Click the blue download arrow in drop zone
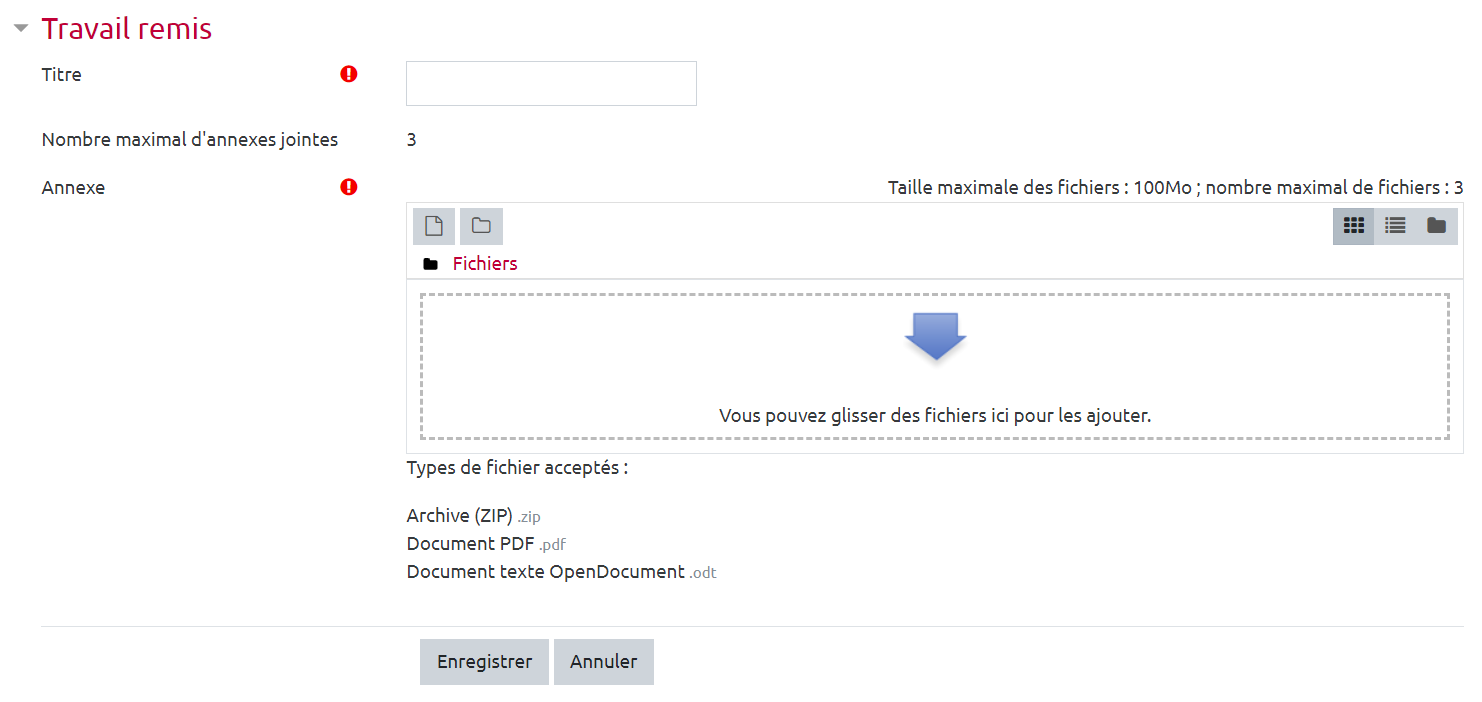 [935, 336]
